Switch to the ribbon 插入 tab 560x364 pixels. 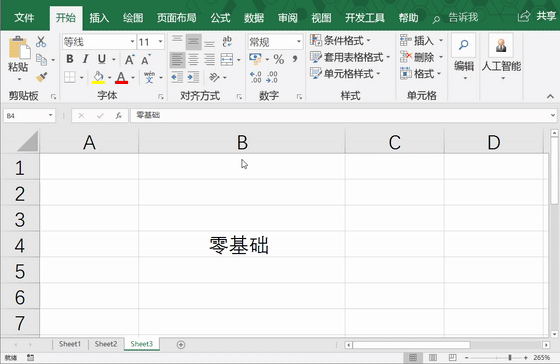(x=99, y=18)
